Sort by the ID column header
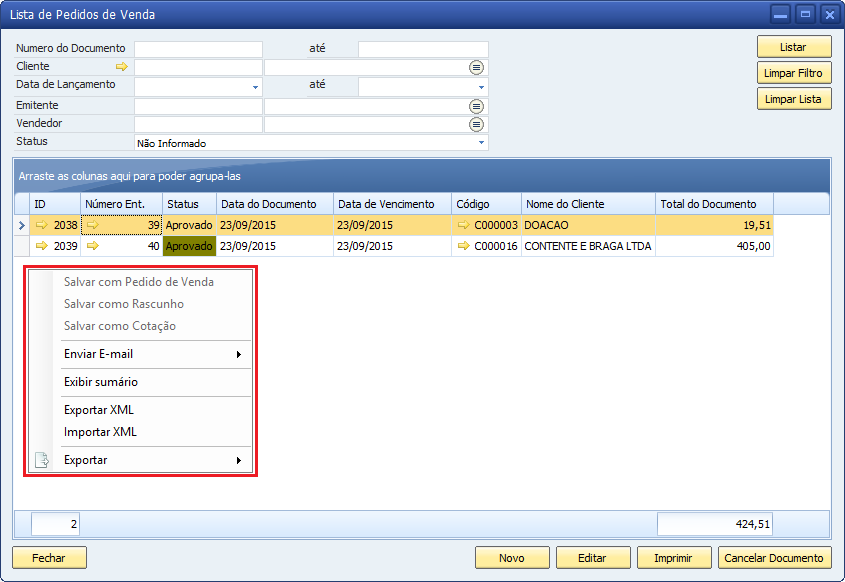Image resolution: width=845 pixels, height=582 pixels. click(55, 204)
